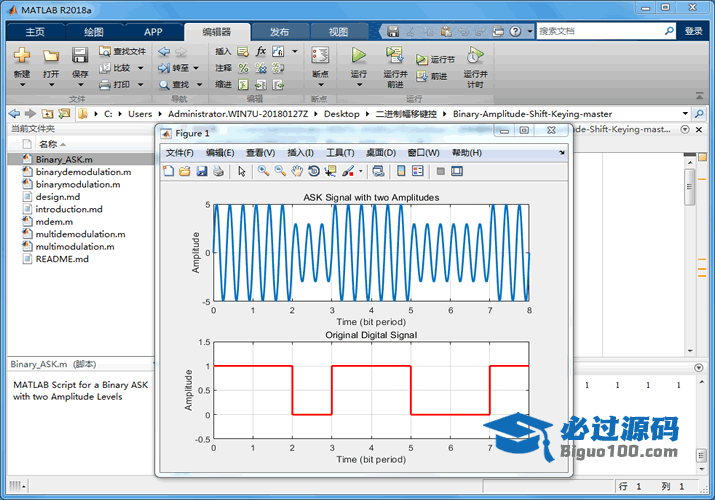
Task: Open the Print (打印) dropdown arrow
Action: 140,84
